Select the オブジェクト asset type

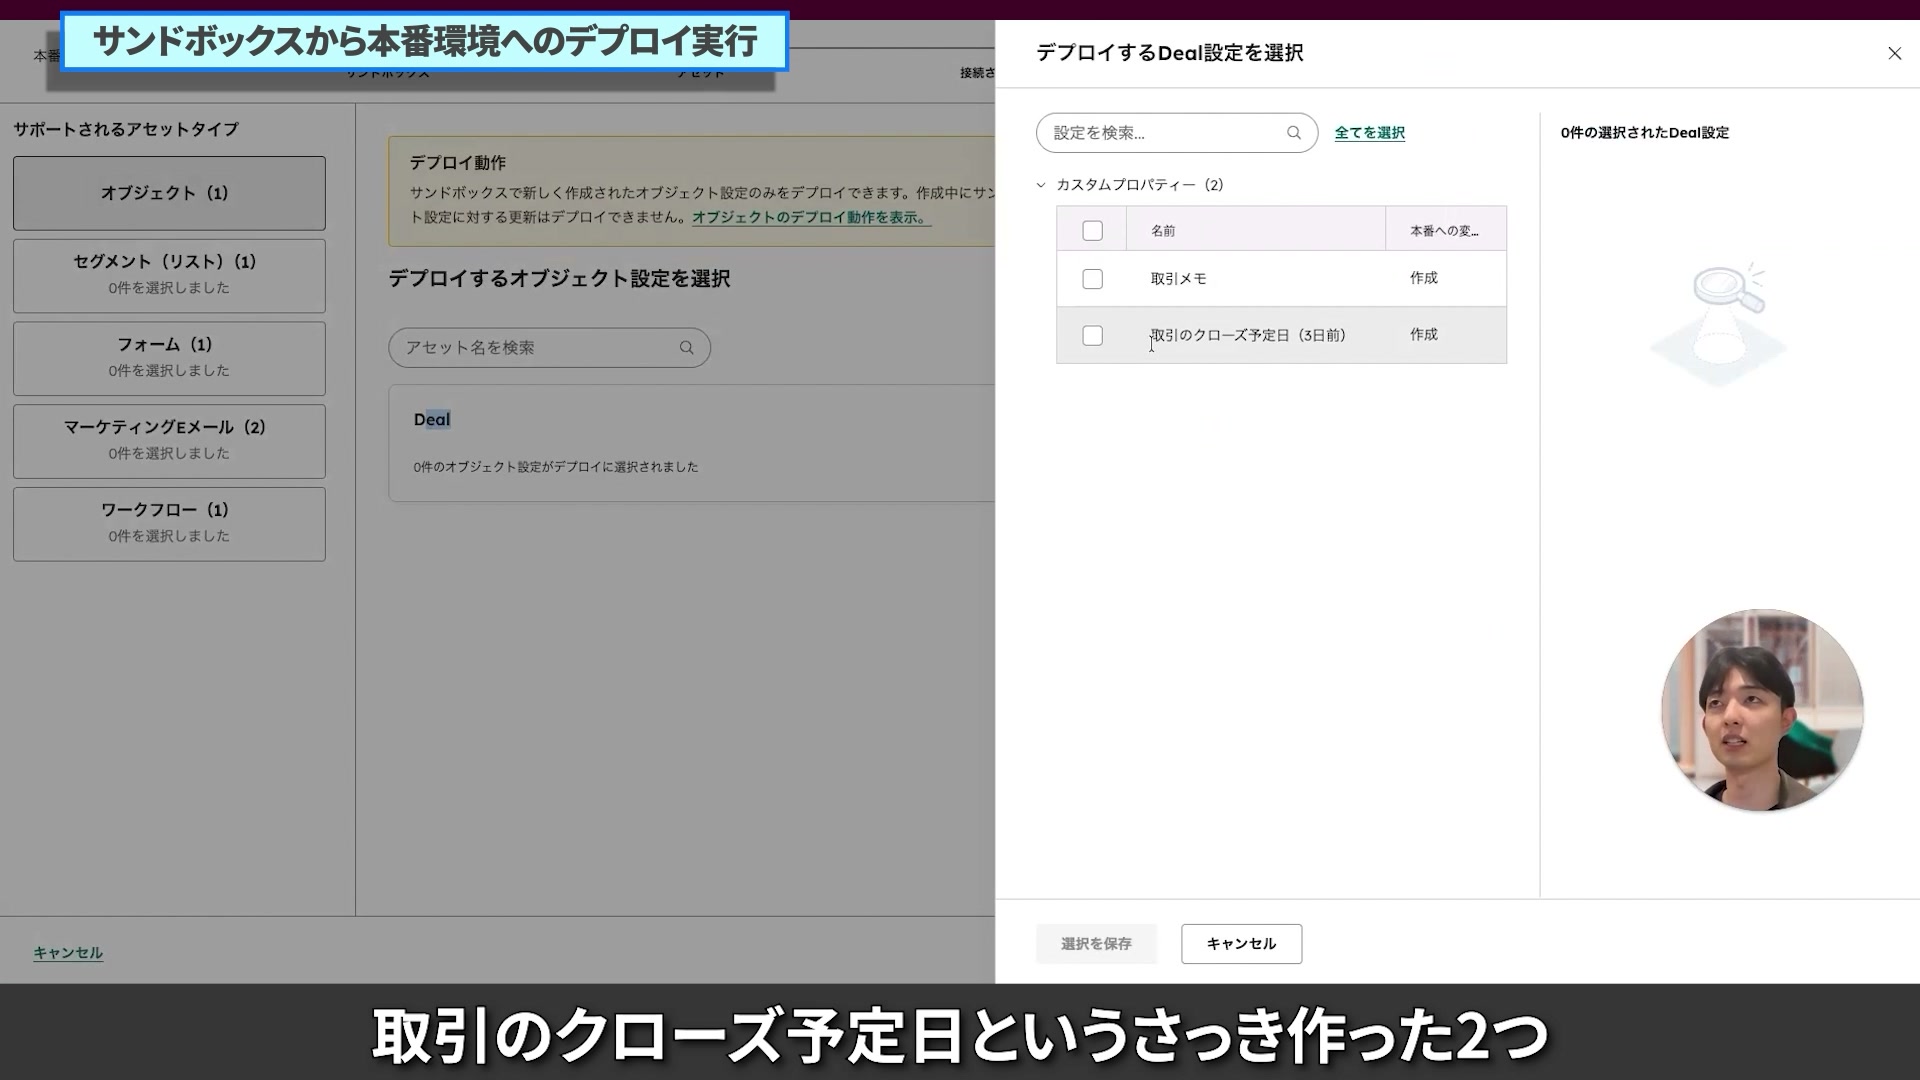coord(168,193)
